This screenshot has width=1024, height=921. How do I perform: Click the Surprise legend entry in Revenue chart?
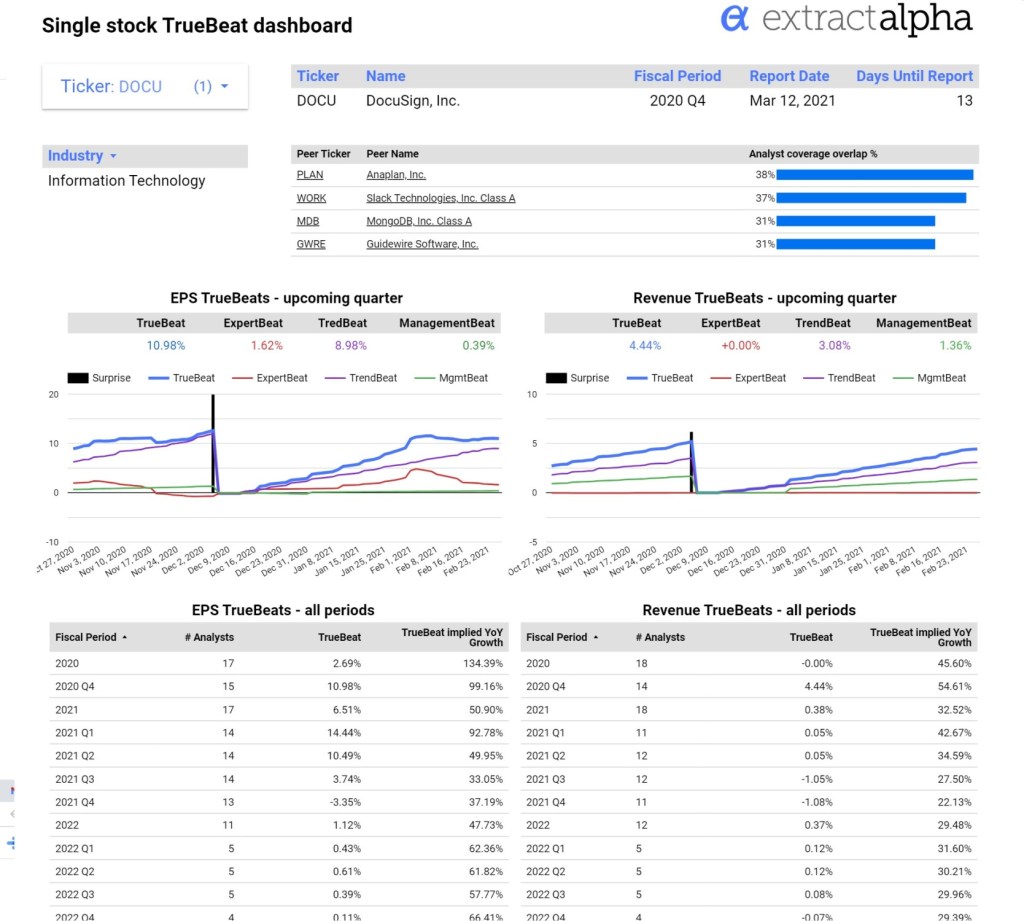577,378
